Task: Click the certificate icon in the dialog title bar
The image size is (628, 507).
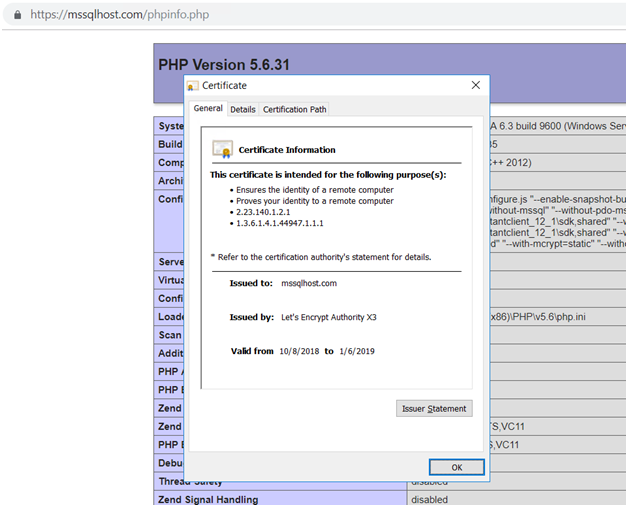Action: point(194,87)
